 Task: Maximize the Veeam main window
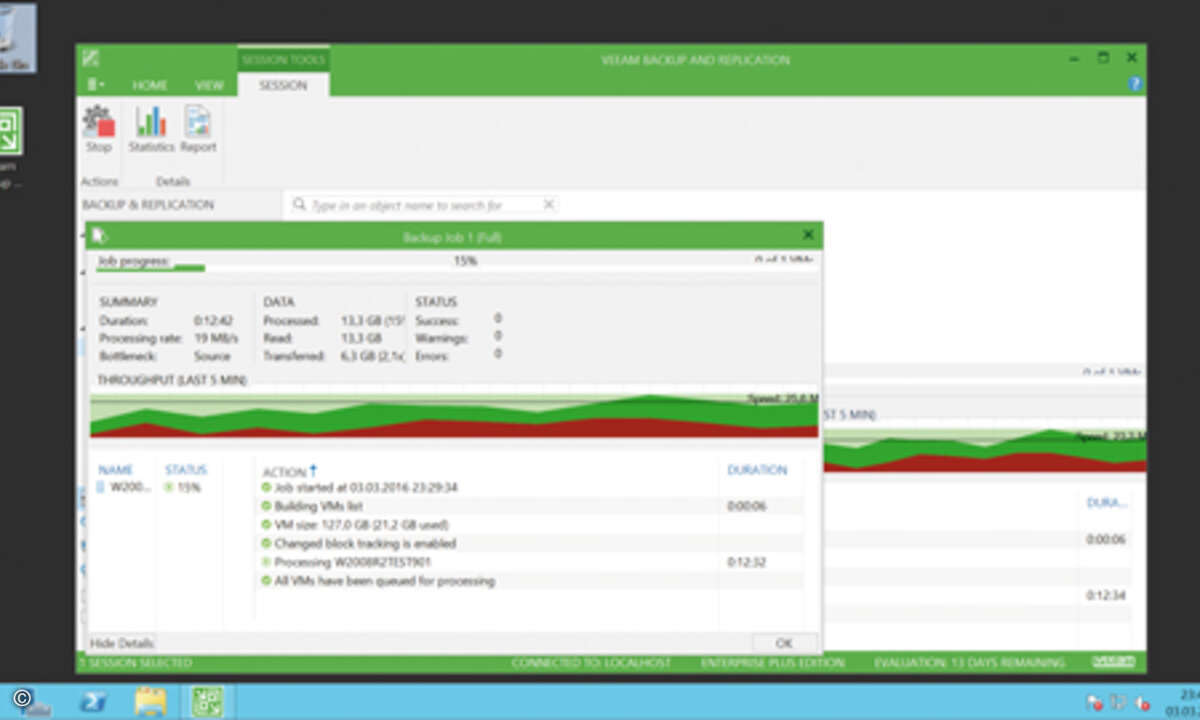[1103, 58]
